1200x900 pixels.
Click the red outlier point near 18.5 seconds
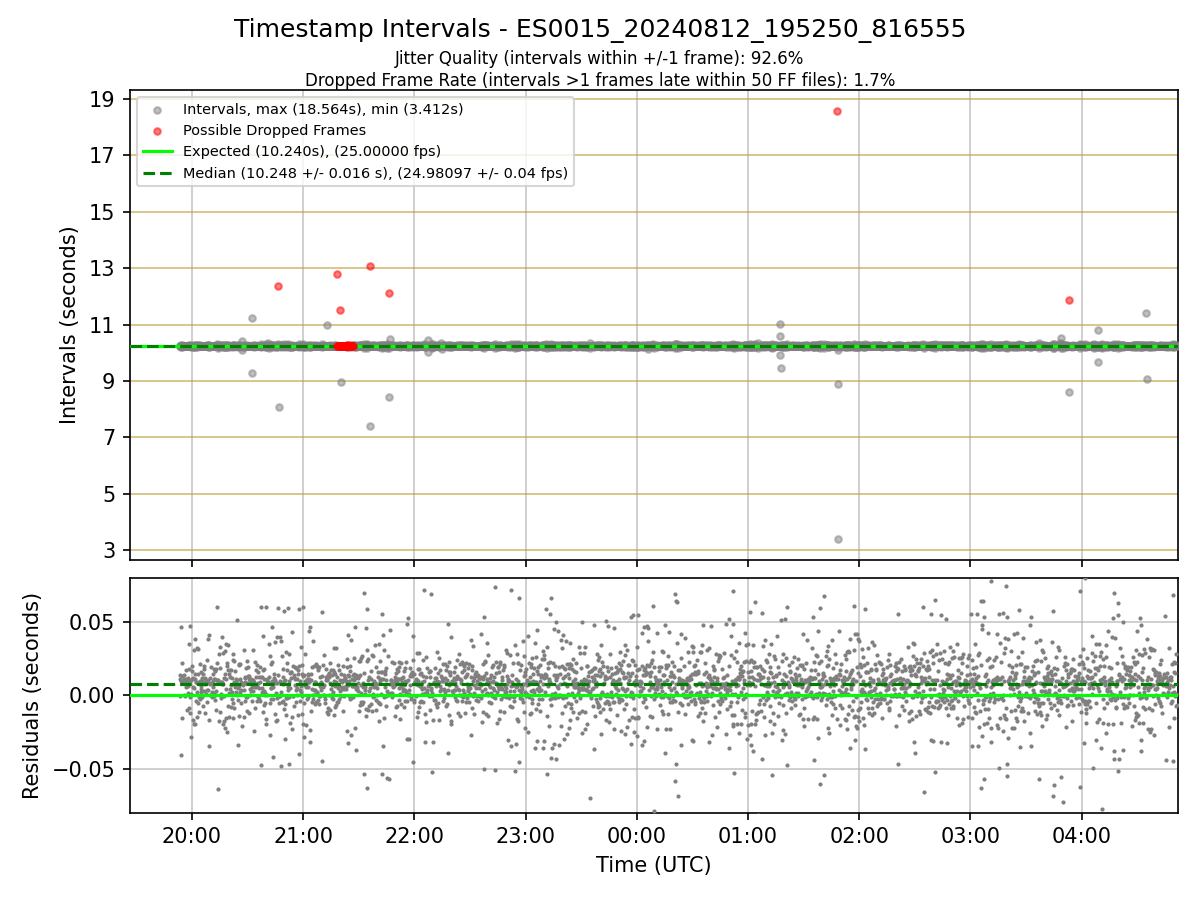(837, 111)
